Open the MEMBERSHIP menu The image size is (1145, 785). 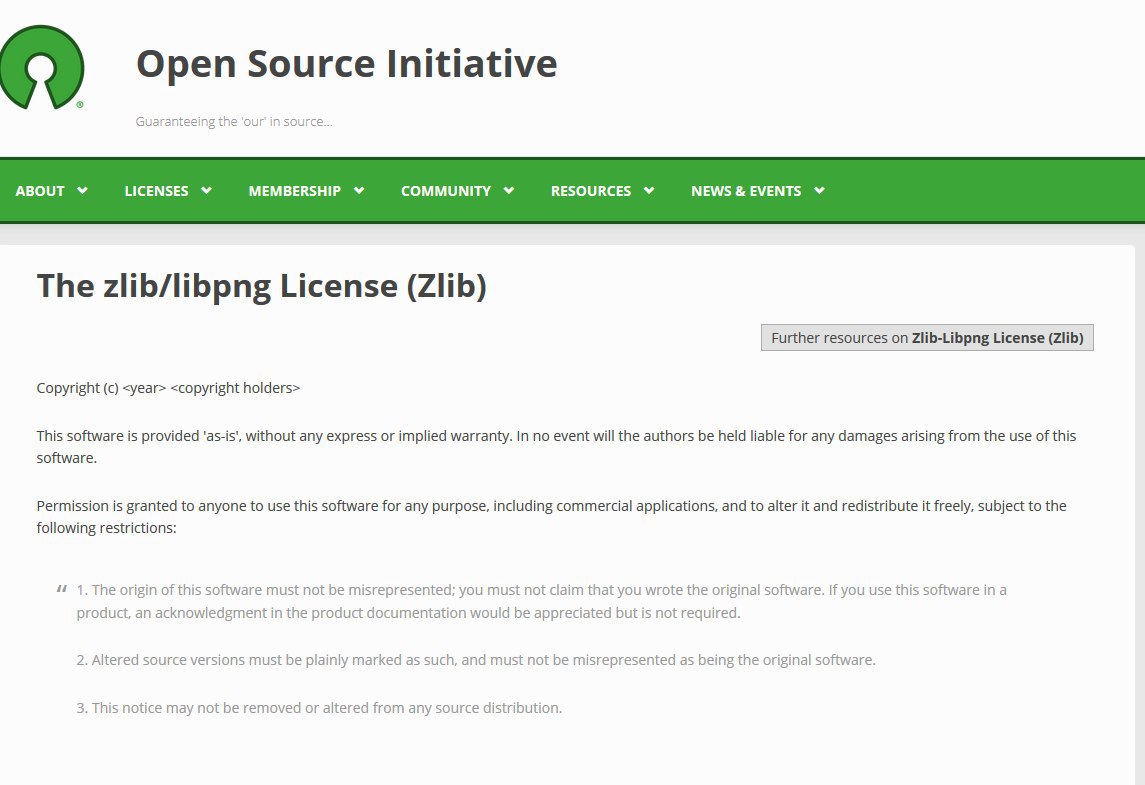pyautogui.click(x=294, y=191)
